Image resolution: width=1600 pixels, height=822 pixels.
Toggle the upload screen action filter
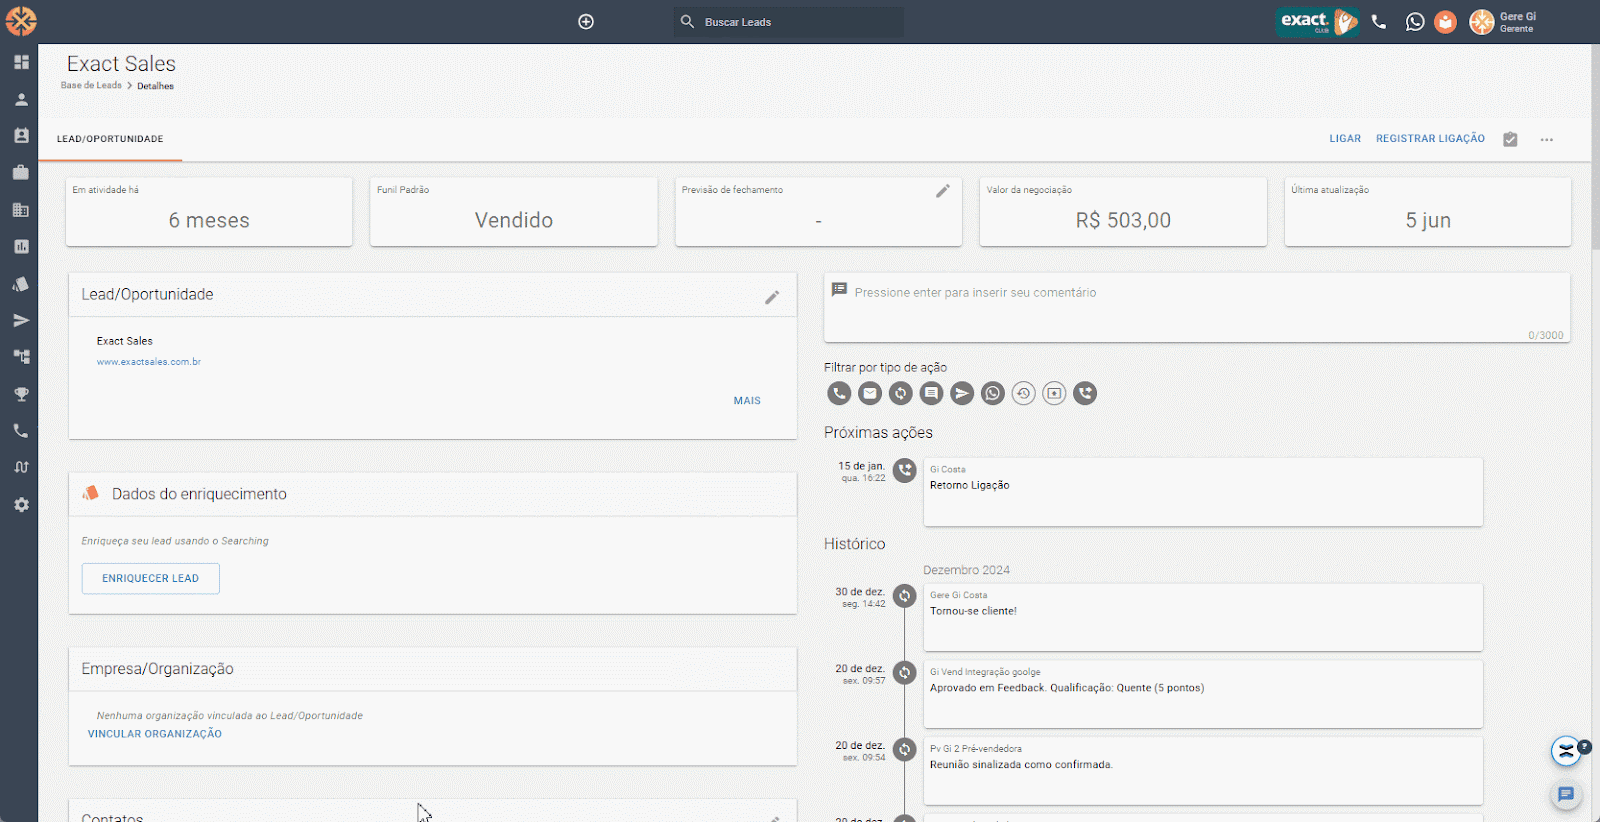tap(1054, 394)
